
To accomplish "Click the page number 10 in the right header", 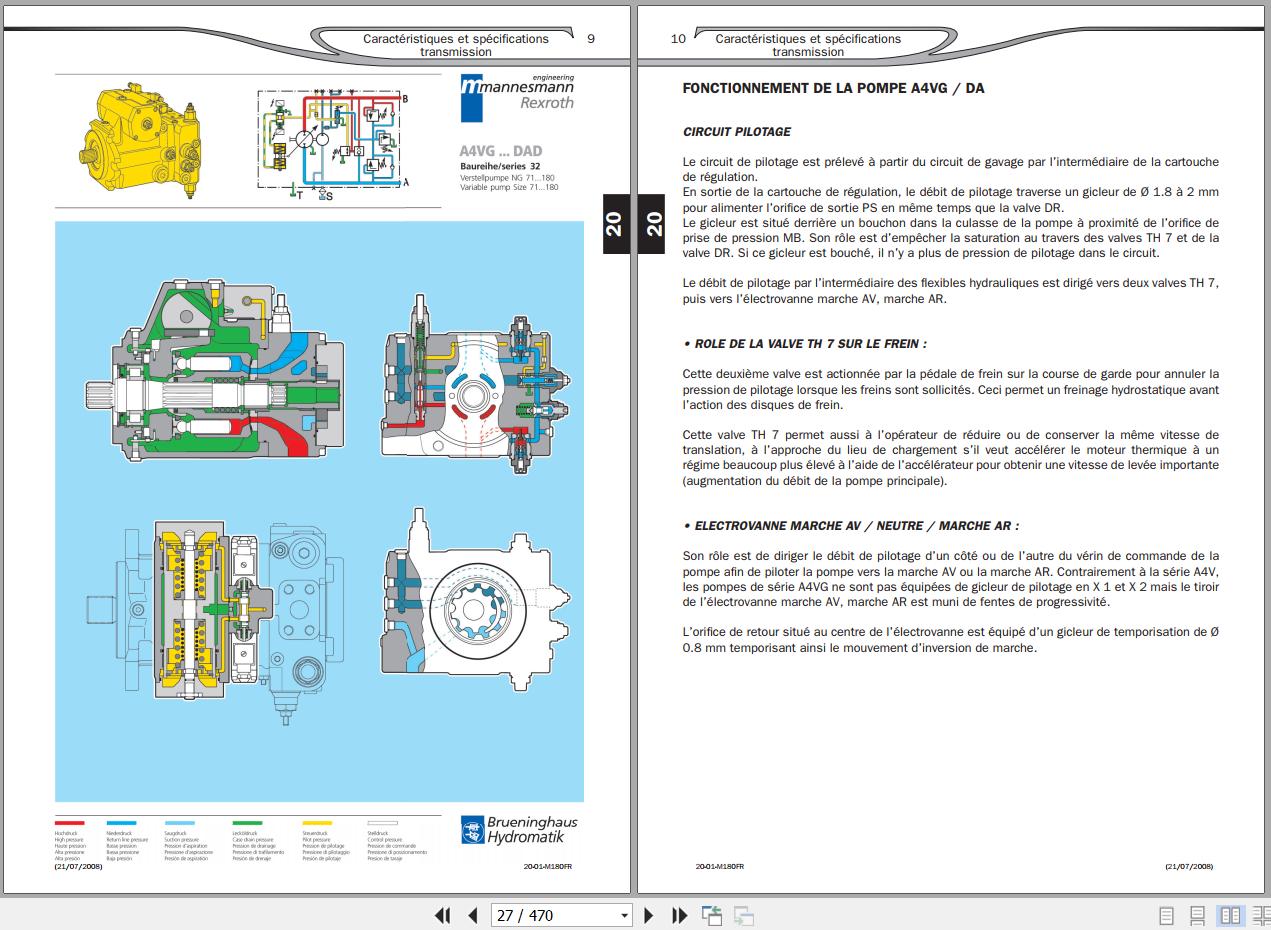I will (678, 39).
